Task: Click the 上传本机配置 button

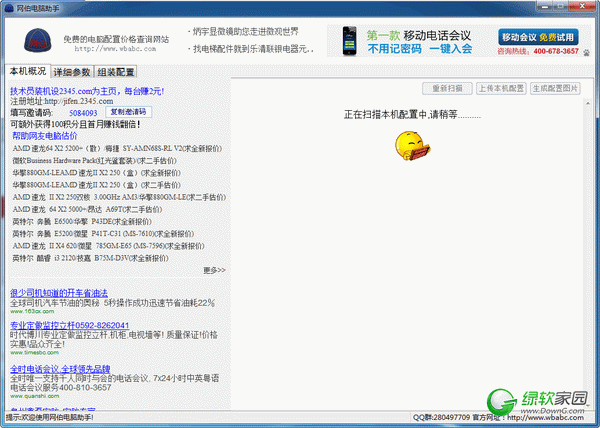Action: click(501, 89)
